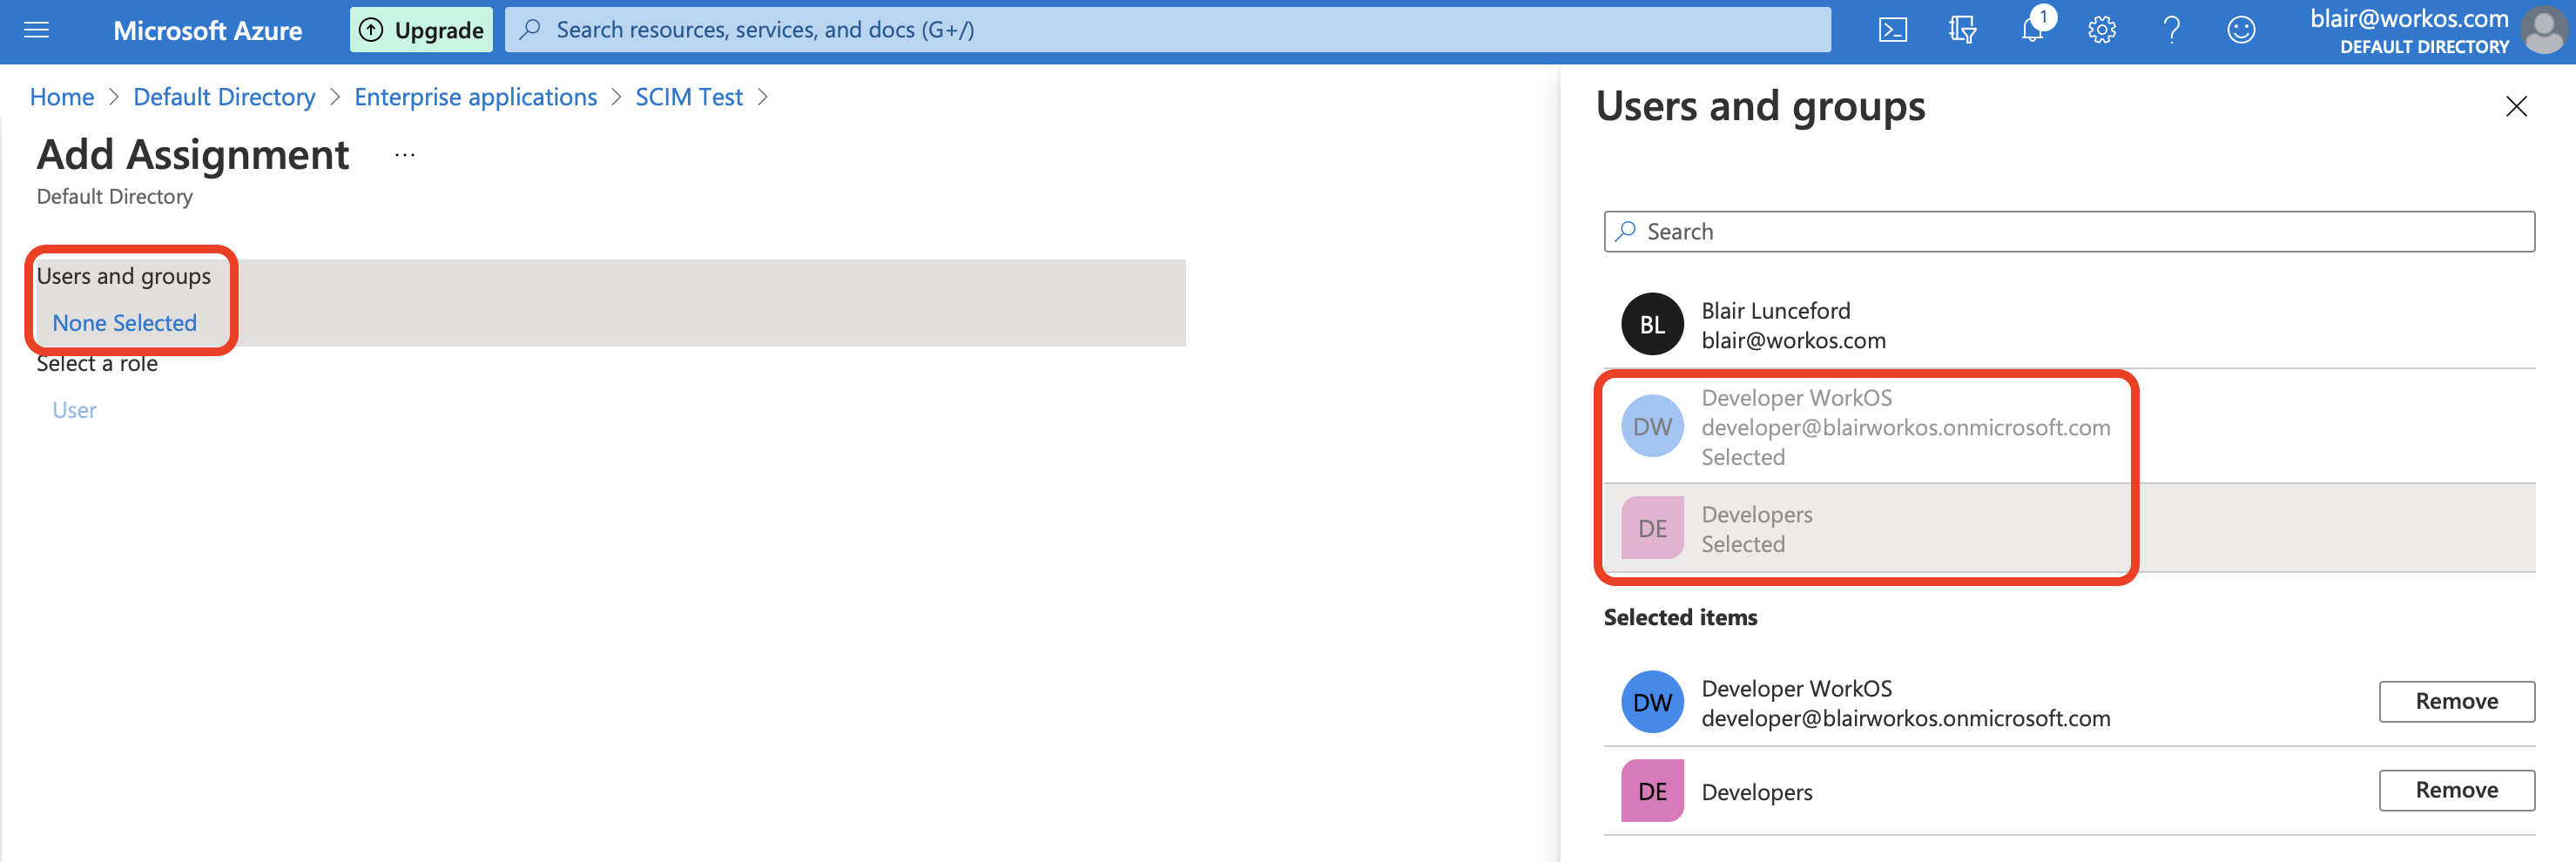Screen dimensions: 2576x862
Task: Open the Azure portal hamburger menu
Action: point(36,30)
